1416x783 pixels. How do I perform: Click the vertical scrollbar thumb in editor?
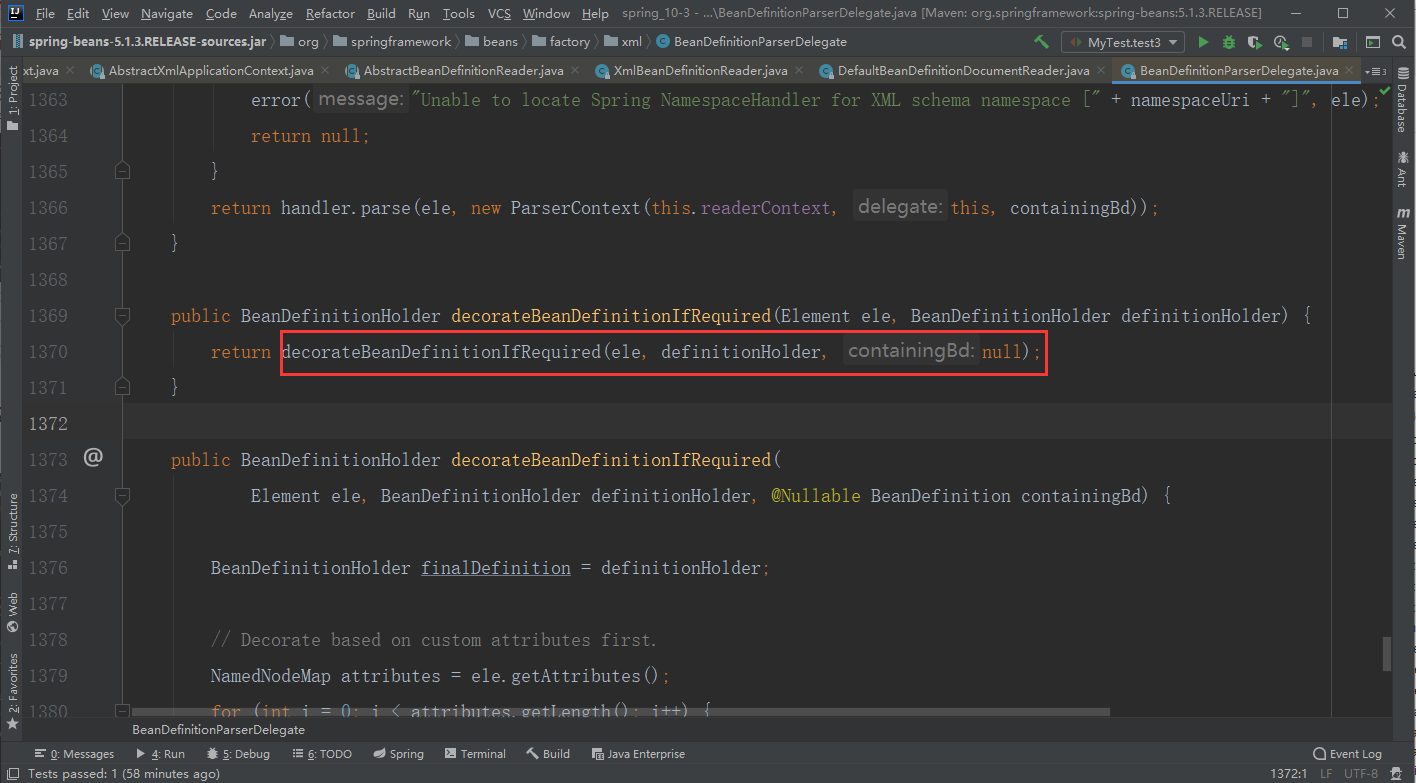pos(1387,654)
